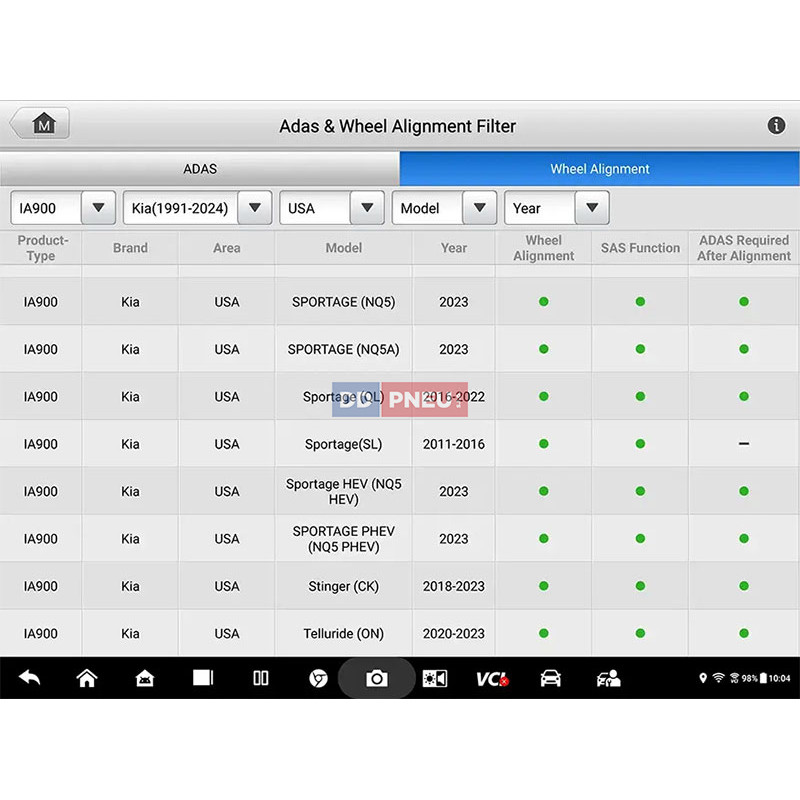Select the Telluride (ON) row
800x800 pixels.
pyautogui.click(x=343, y=633)
